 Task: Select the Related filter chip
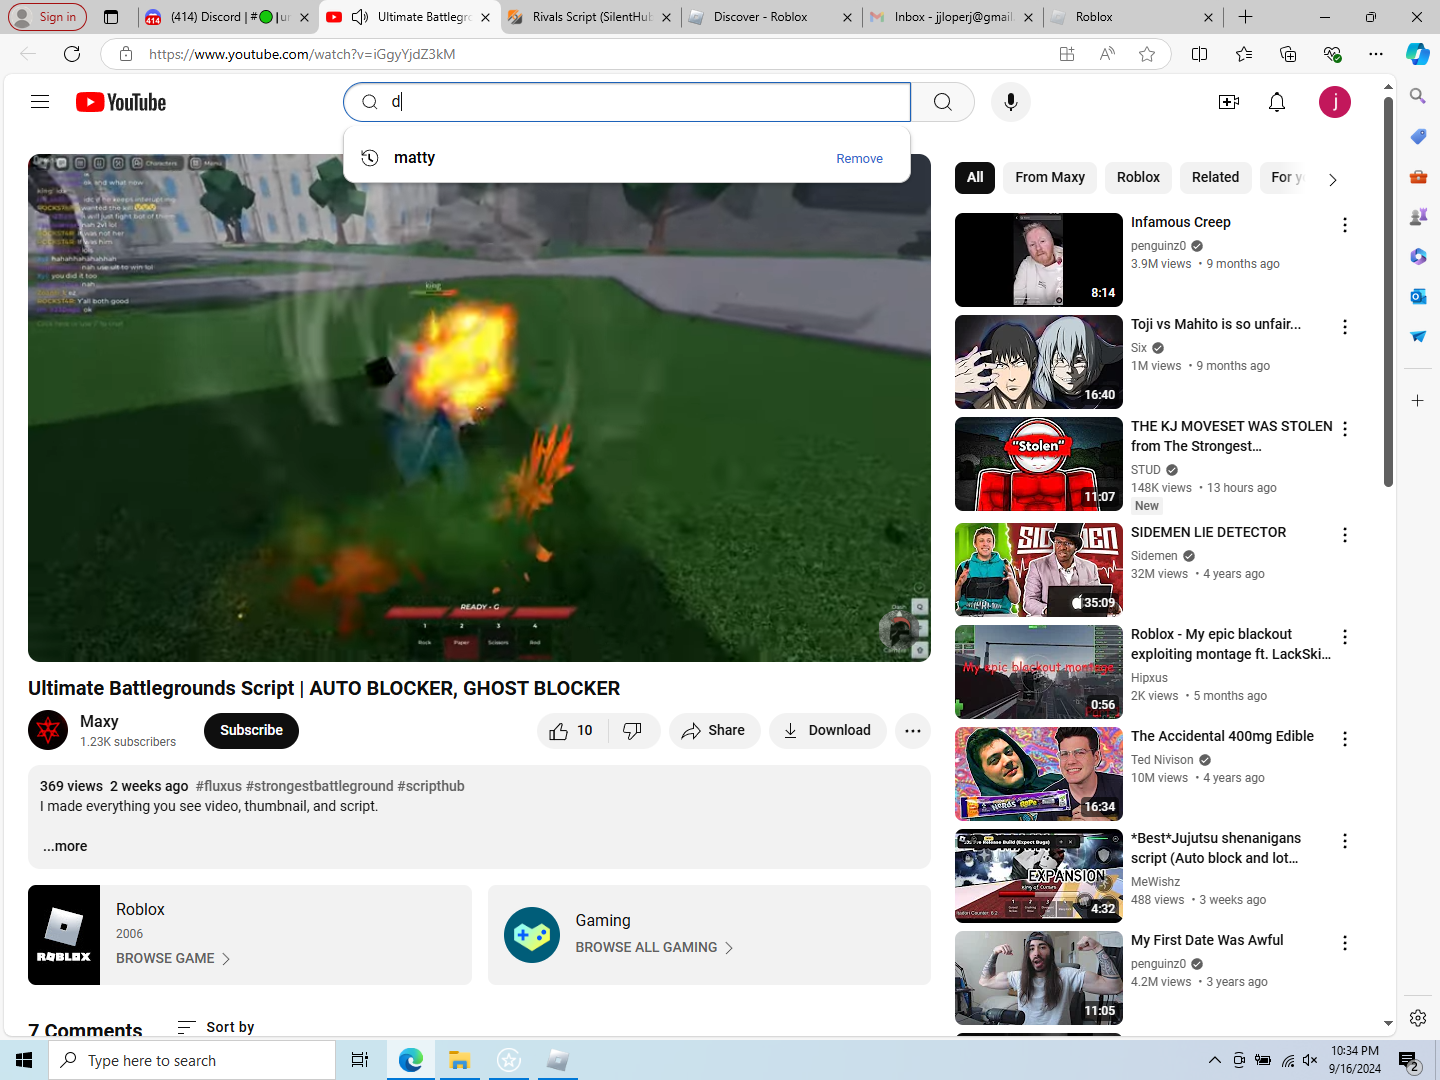click(1215, 178)
